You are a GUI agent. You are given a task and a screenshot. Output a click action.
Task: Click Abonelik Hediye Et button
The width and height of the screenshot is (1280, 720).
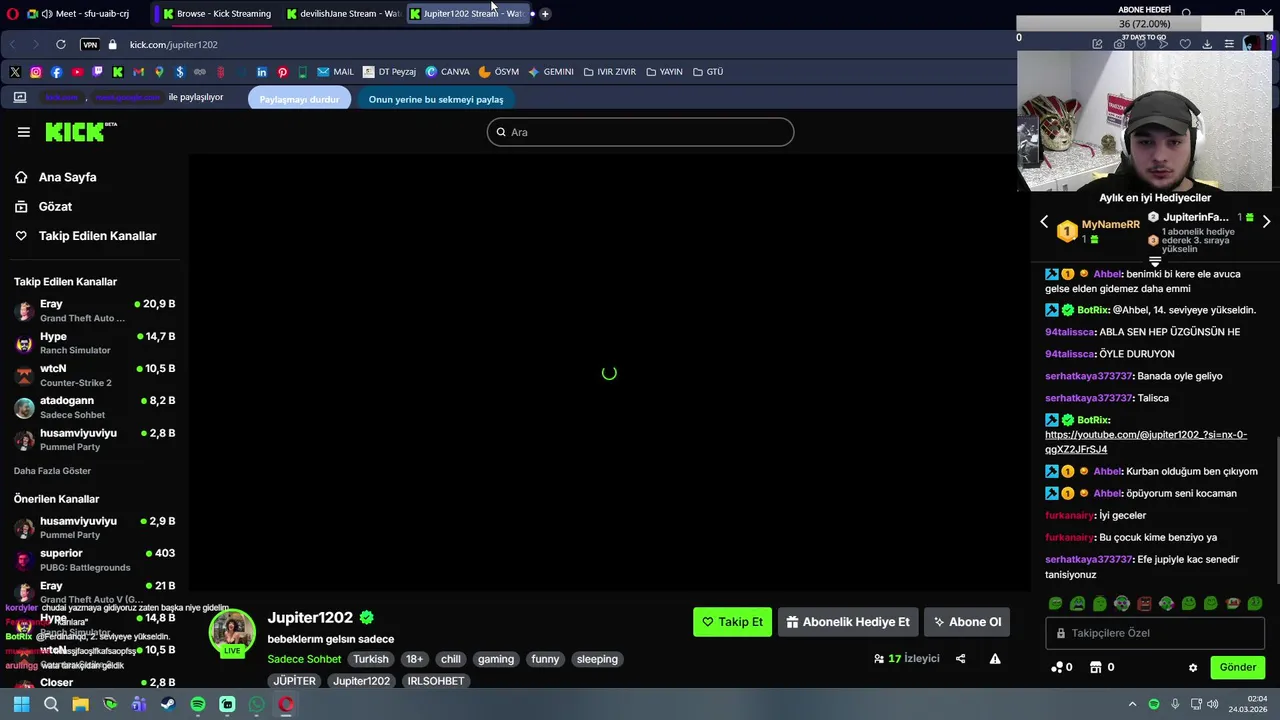[848, 622]
